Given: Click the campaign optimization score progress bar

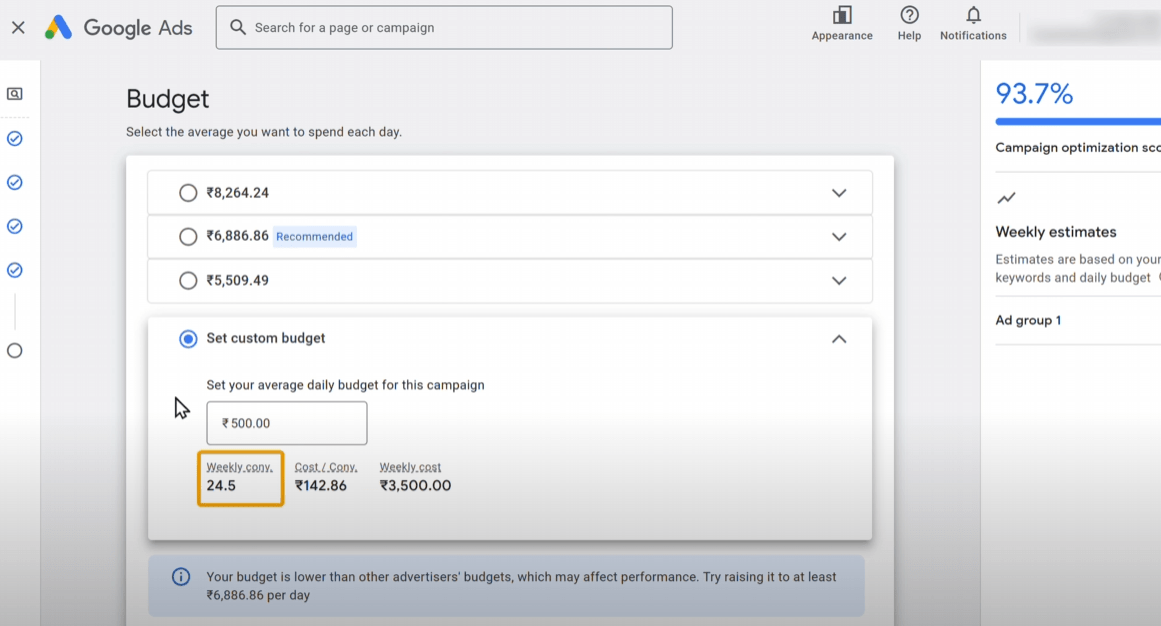Looking at the screenshot, I should tap(1078, 122).
